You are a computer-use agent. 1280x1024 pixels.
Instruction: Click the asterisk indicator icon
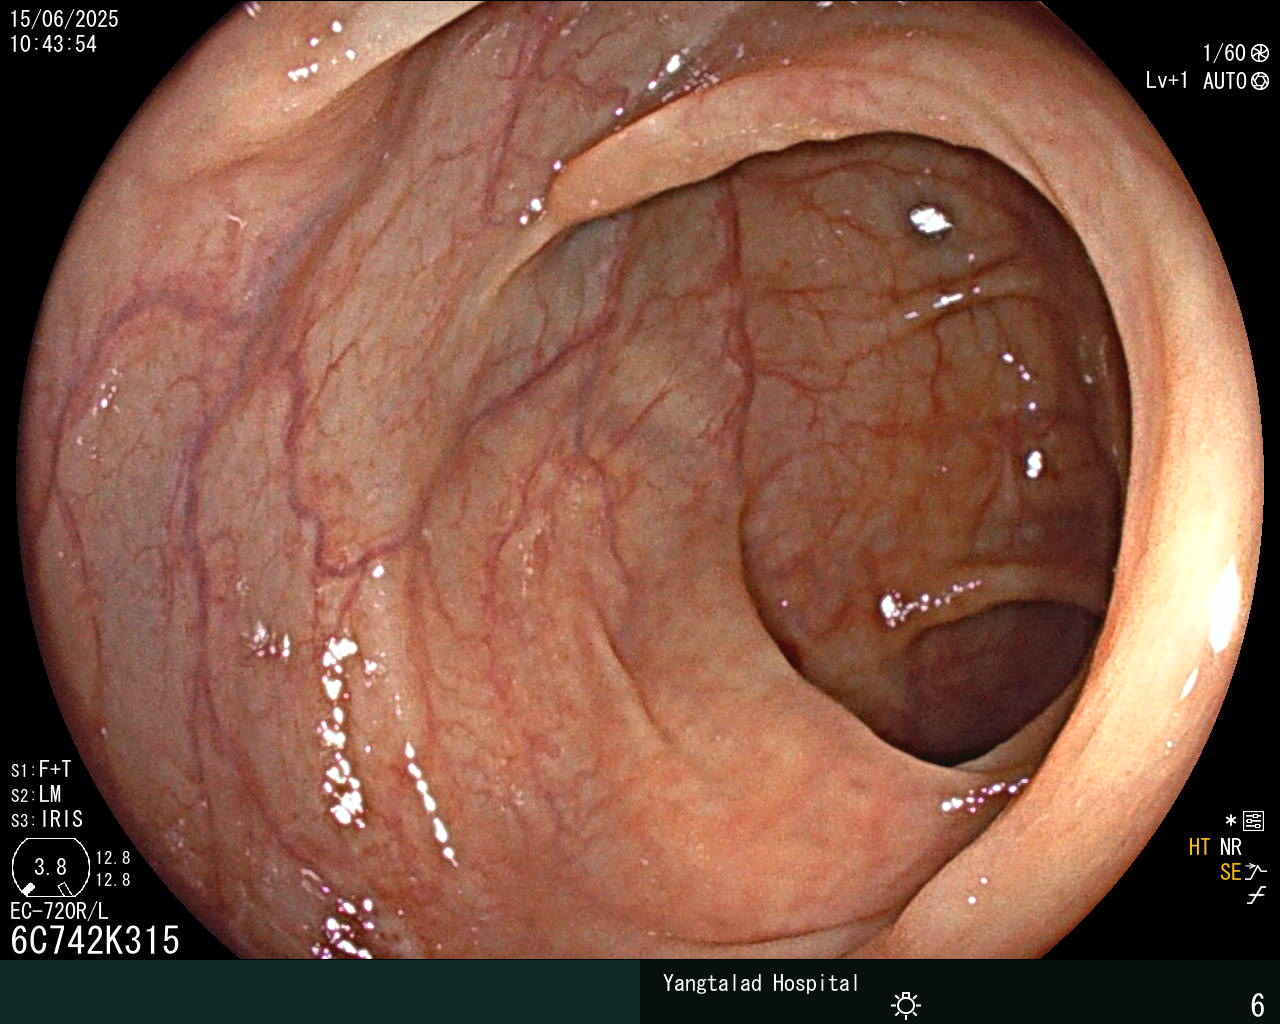(1231, 821)
